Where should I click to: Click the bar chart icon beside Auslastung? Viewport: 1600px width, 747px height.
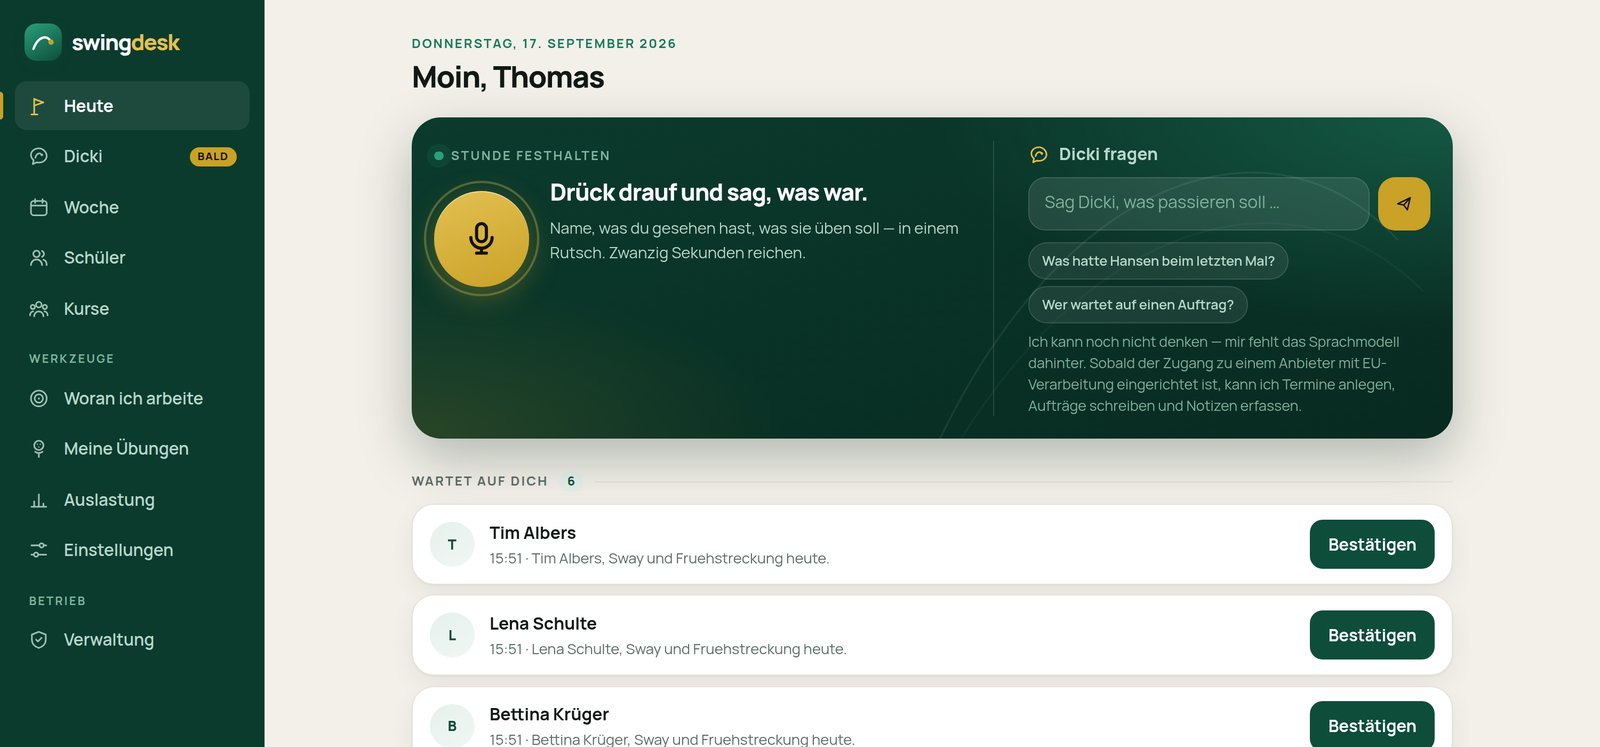click(39, 500)
